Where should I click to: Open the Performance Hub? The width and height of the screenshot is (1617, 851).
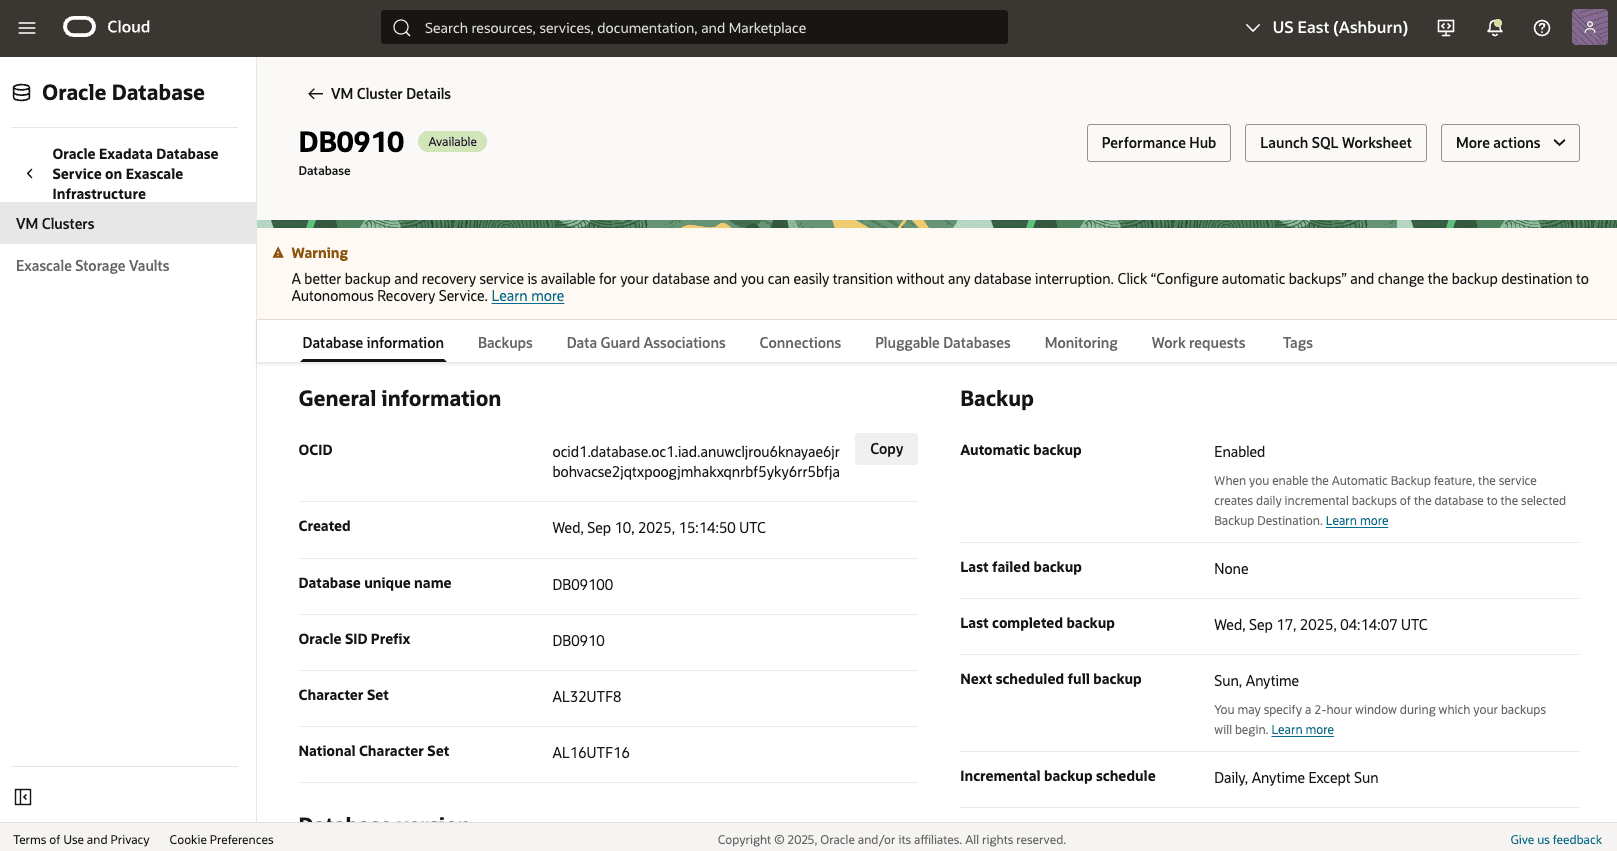click(x=1159, y=143)
